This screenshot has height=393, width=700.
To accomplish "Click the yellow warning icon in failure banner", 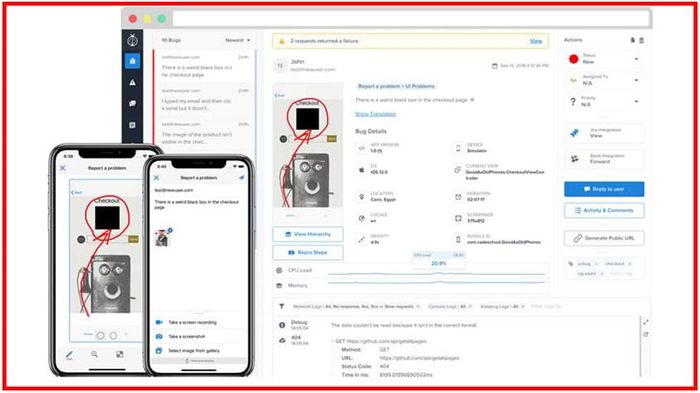I will pyautogui.click(x=282, y=41).
